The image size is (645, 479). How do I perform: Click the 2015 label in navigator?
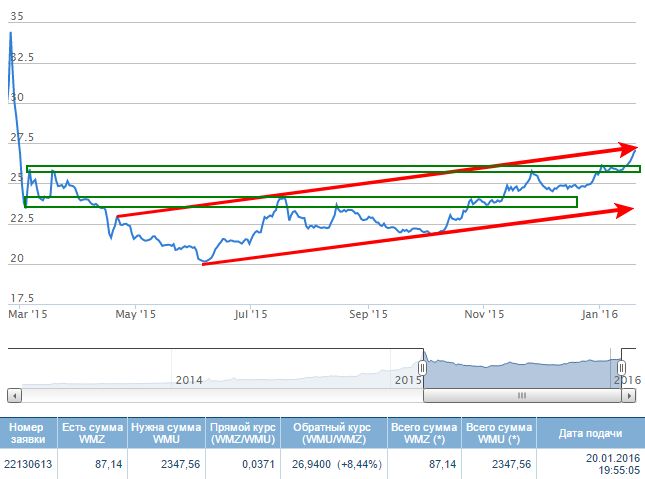tap(407, 380)
